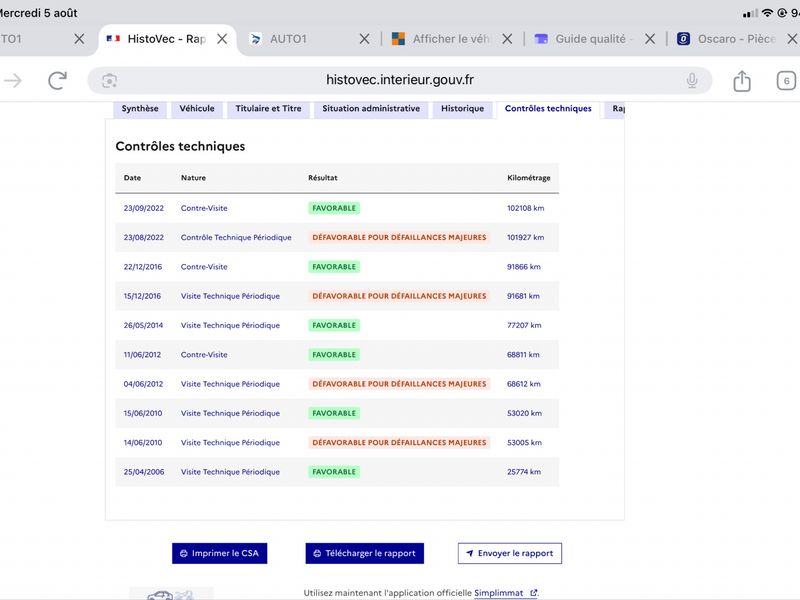The width and height of the screenshot is (800, 600).
Task: Go to the Situation administrative tab
Action: [x=371, y=109]
